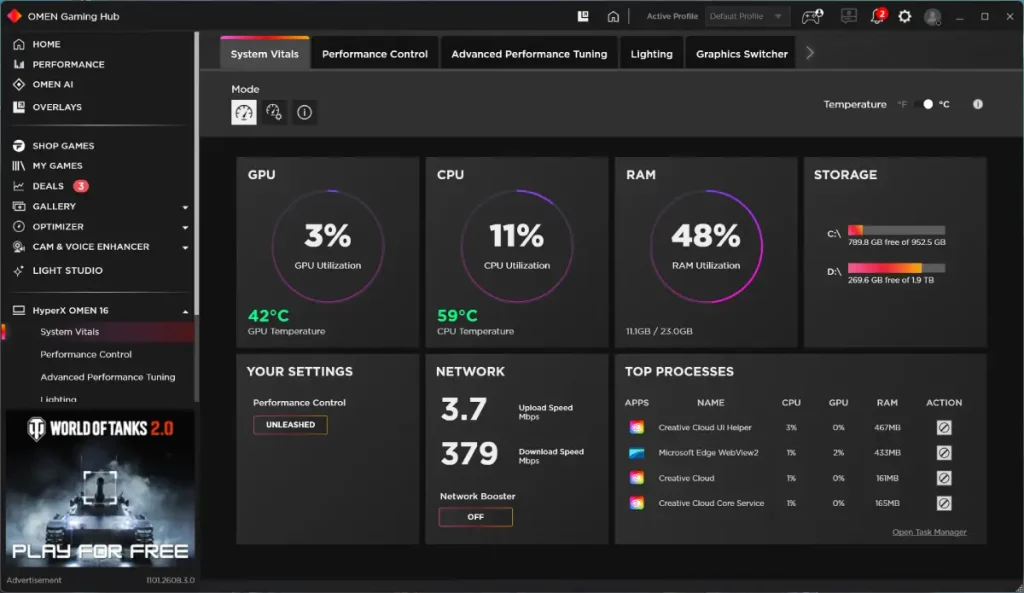The height and width of the screenshot is (593, 1024).
Task: Click the settings gear icon
Action: [x=904, y=16]
